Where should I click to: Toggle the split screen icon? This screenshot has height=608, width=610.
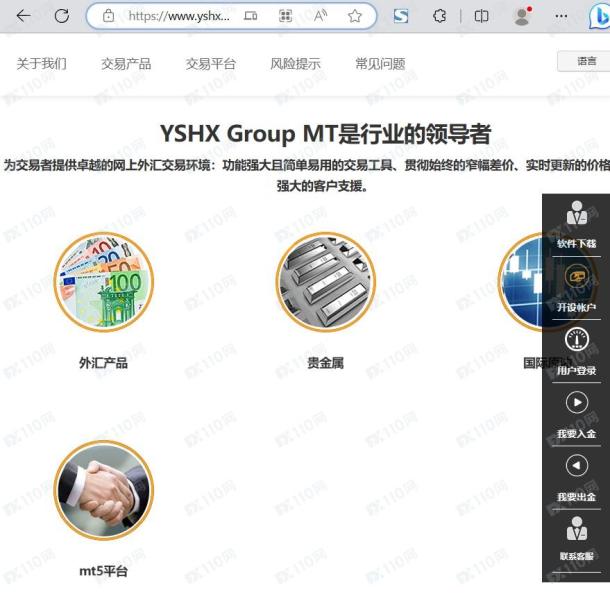pyautogui.click(x=481, y=16)
